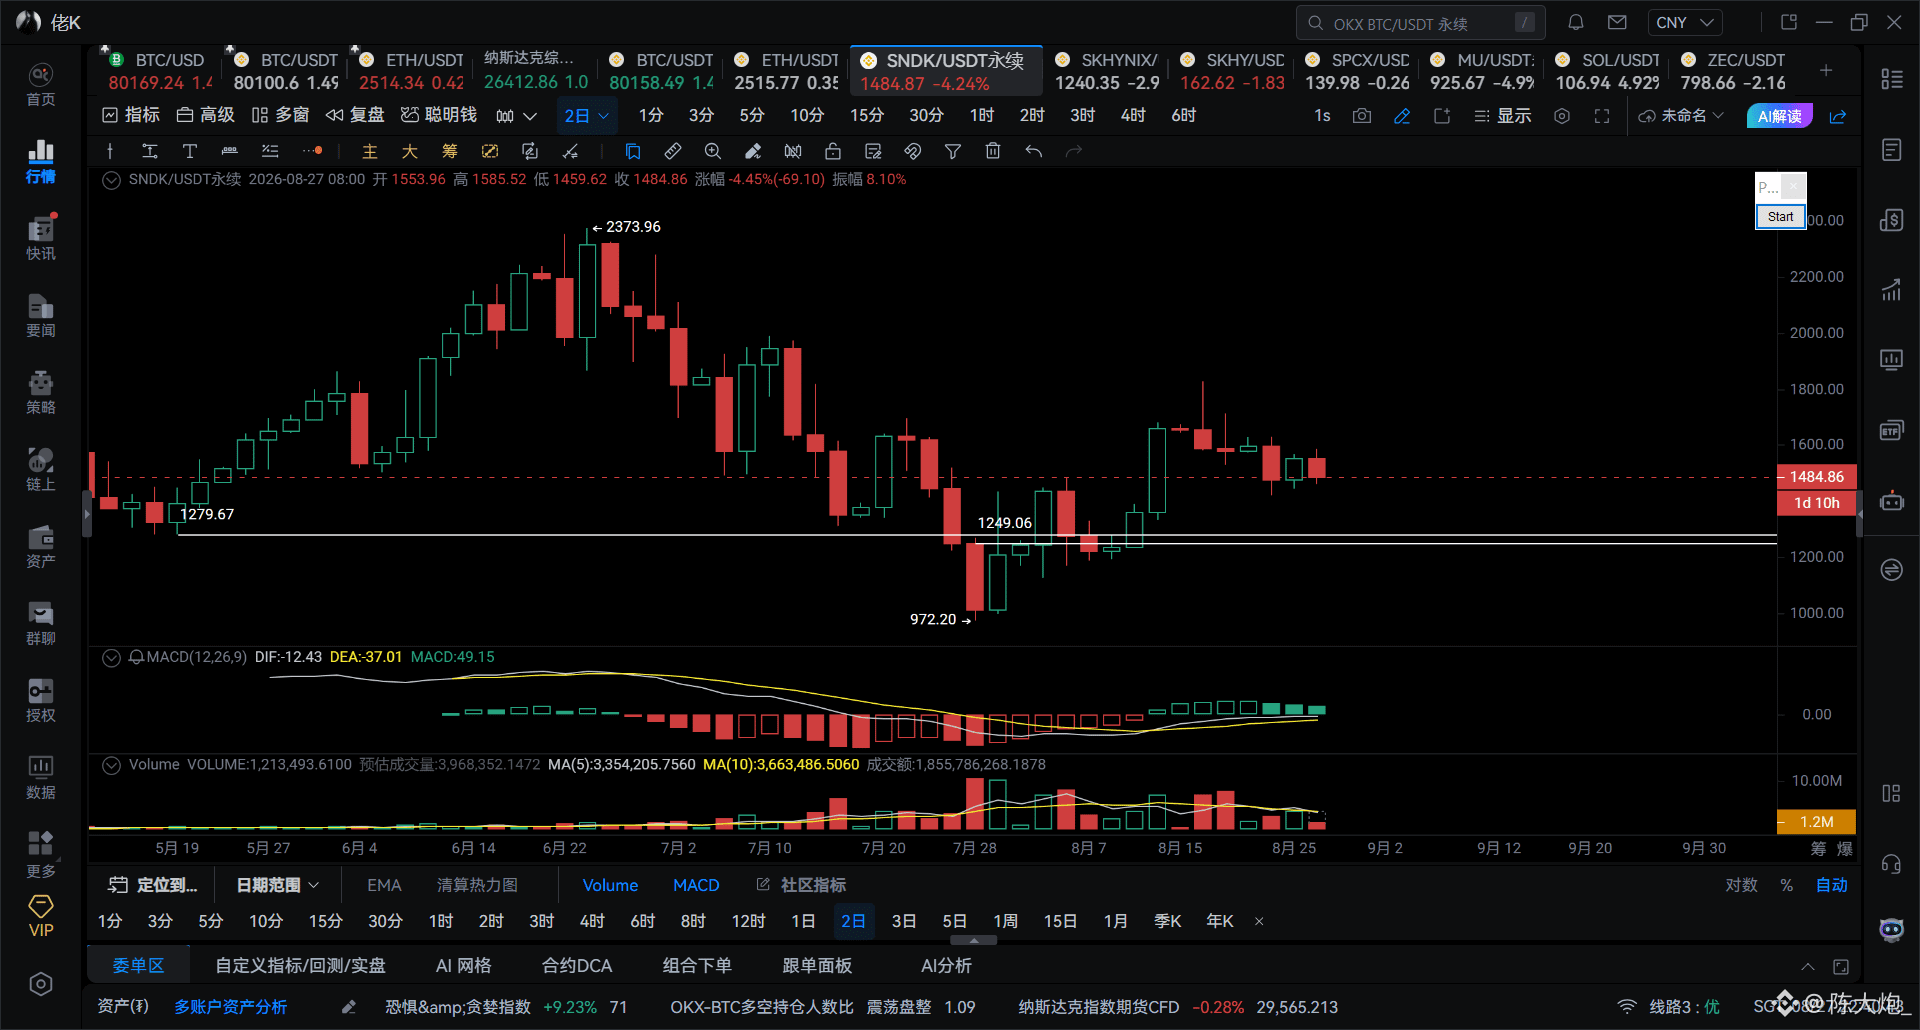This screenshot has width=1920, height=1030.
Task: Click the blue share arrow icon
Action: (1838, 116)
